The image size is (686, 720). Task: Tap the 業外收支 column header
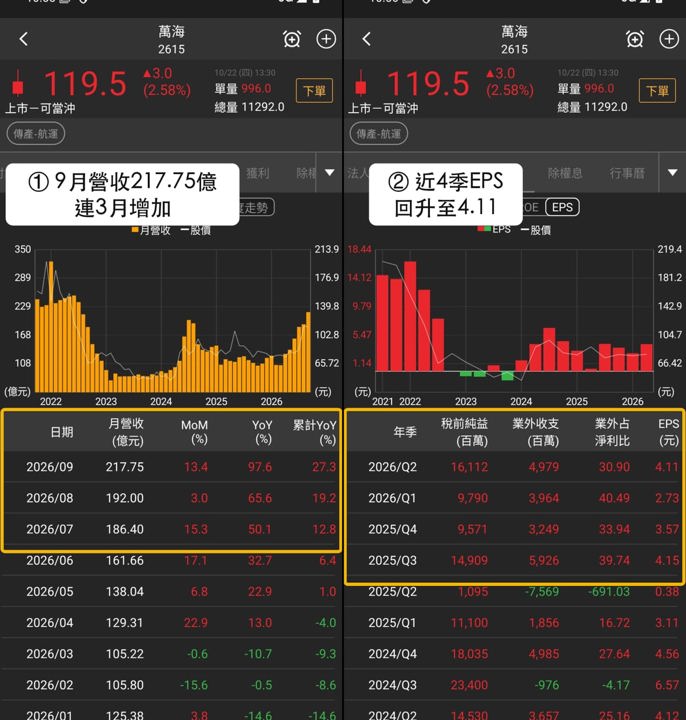536,432
